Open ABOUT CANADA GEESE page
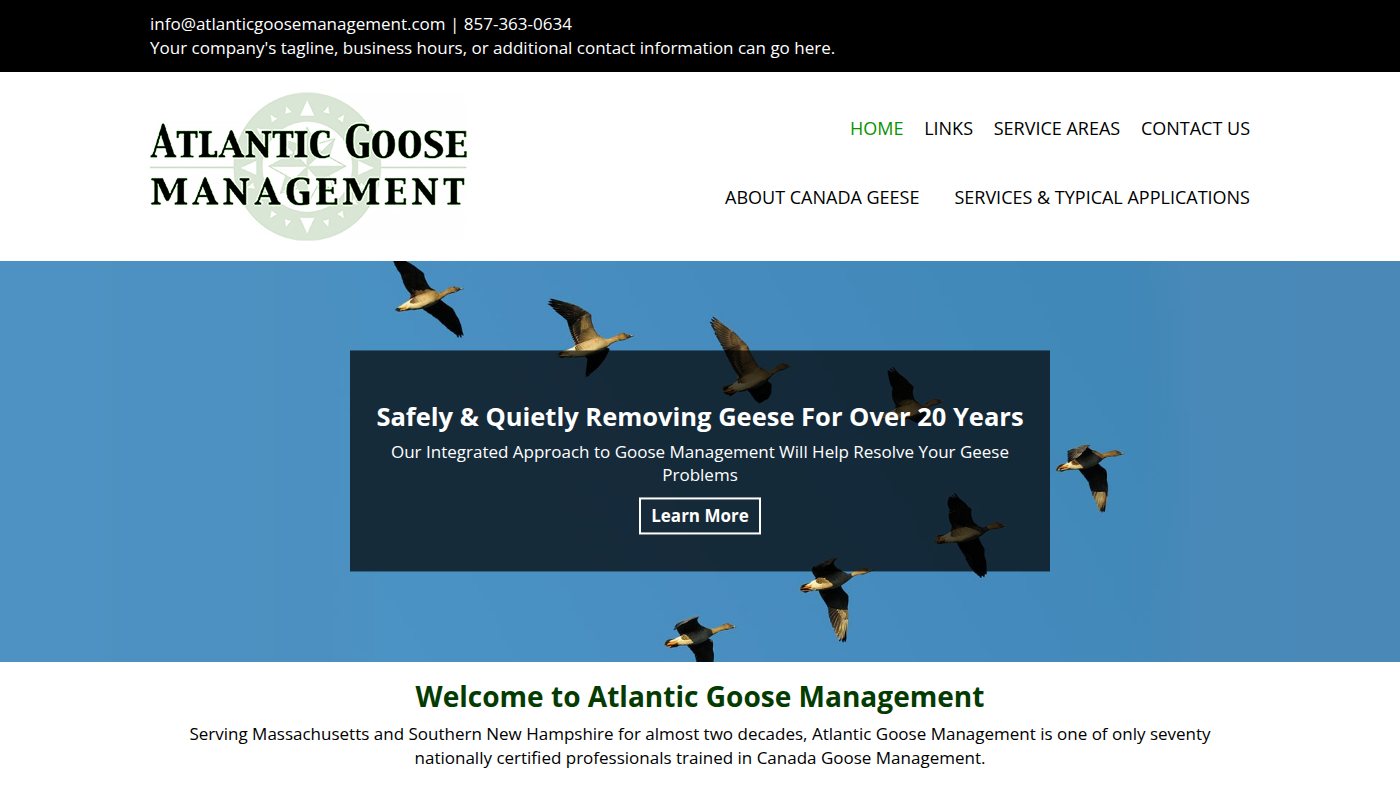The width and height of the screenshot is (1400, 788). [x=822, y=197]
